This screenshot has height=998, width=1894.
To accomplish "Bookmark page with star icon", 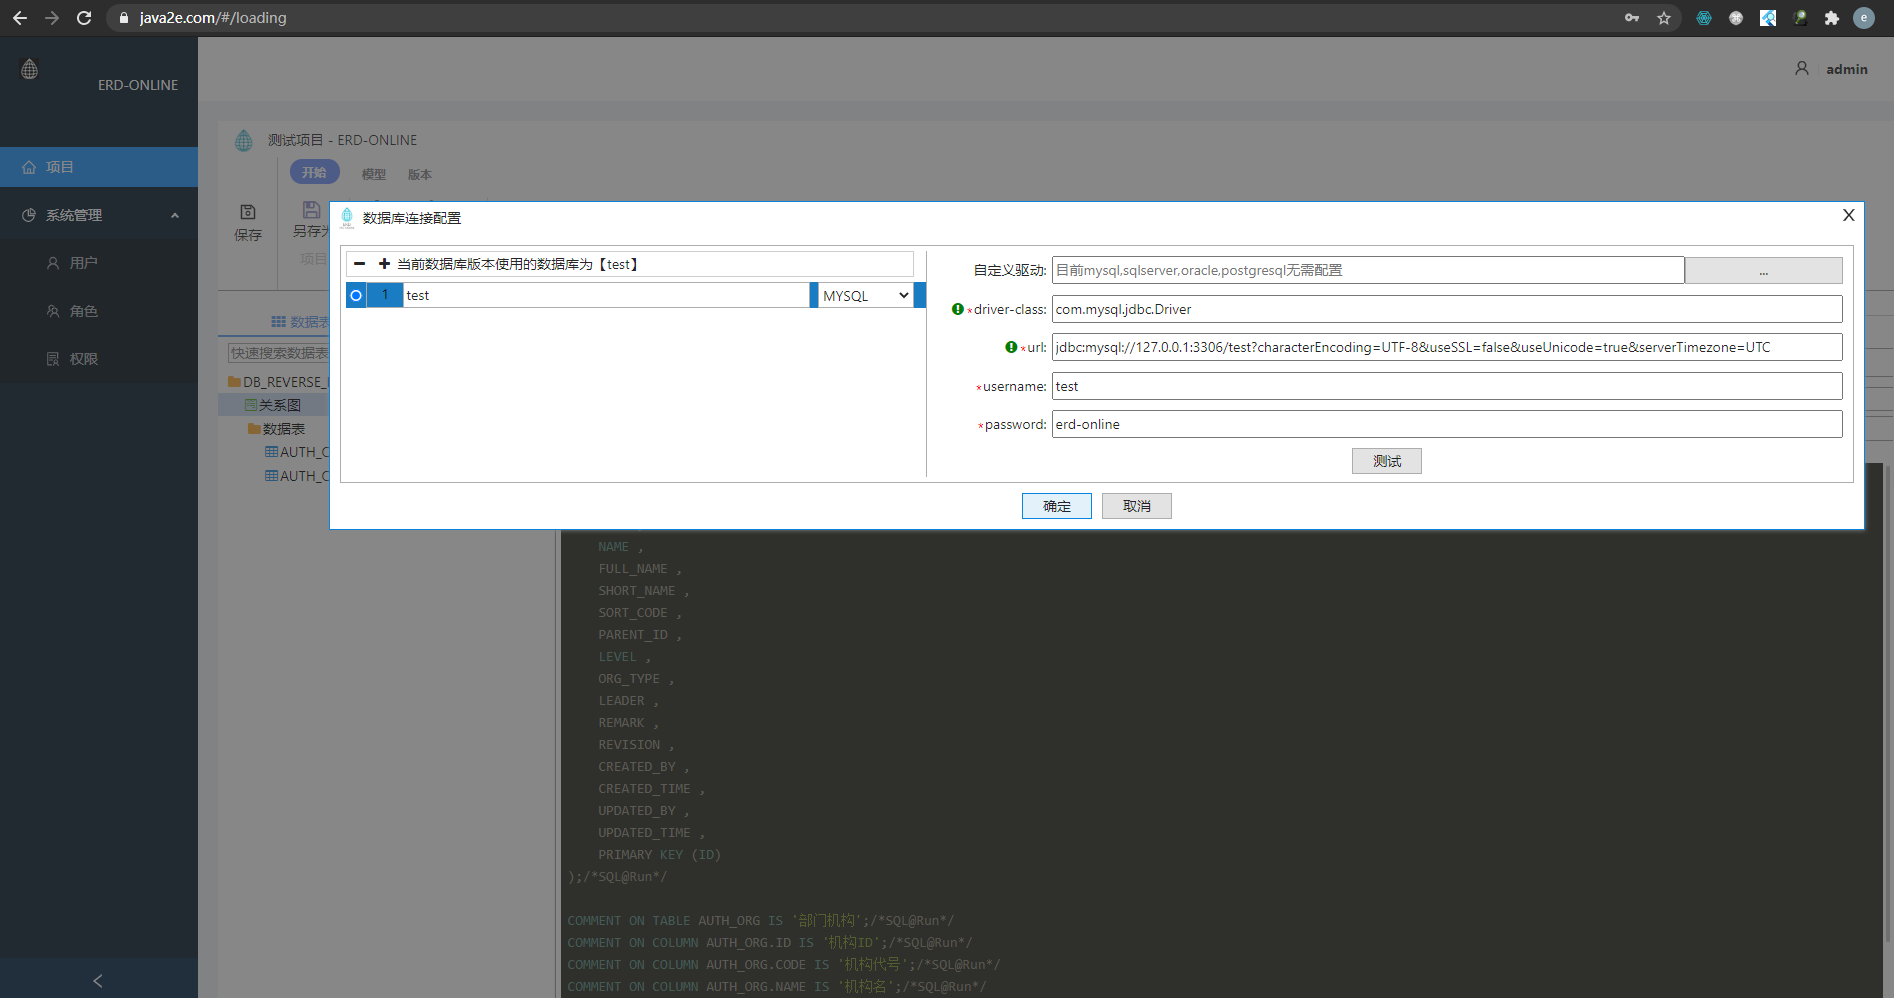I will tap(1664, 18).
